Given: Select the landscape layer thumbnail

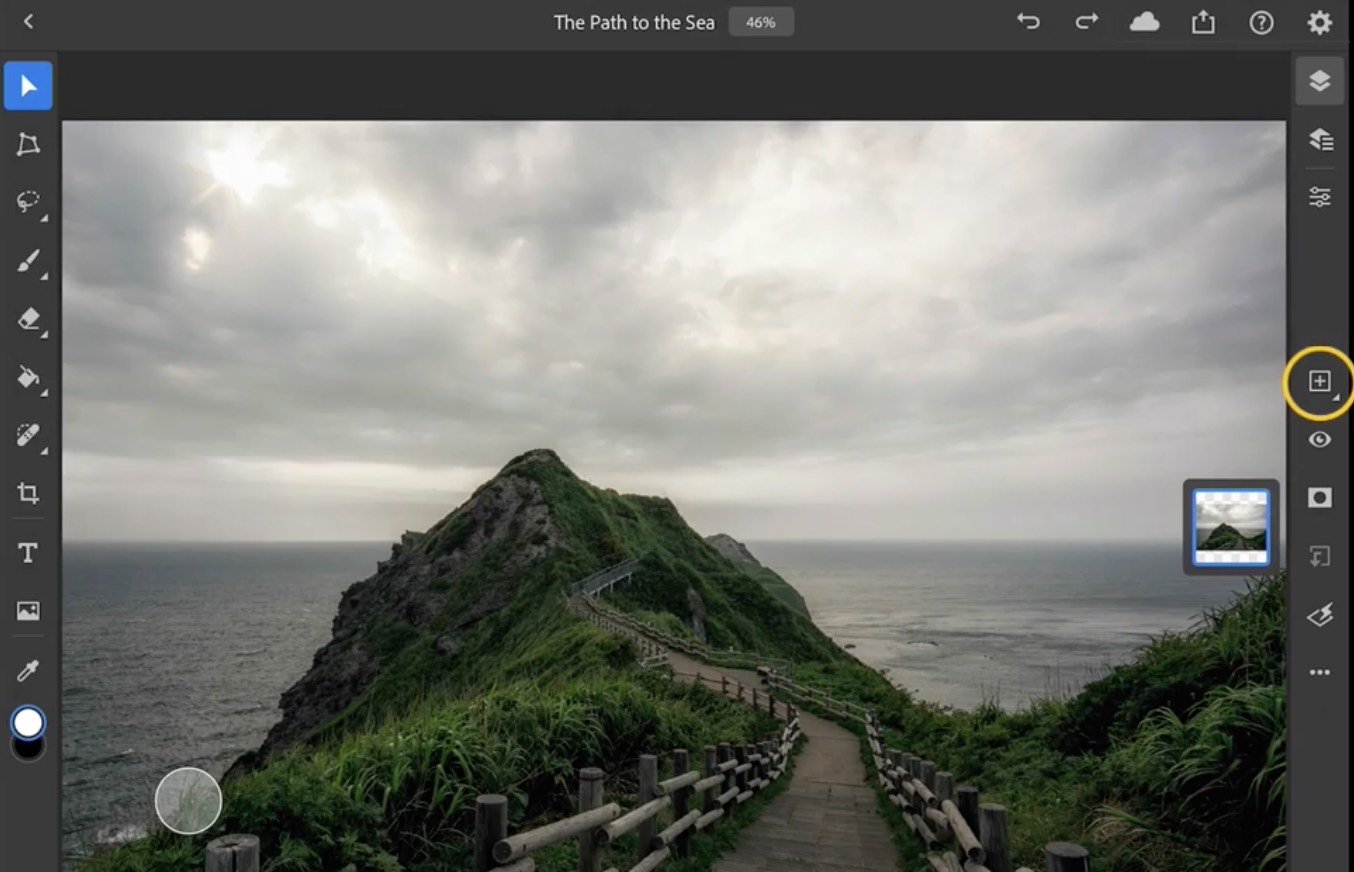Looking at the screenshot, I should (x=1231, y=527).
